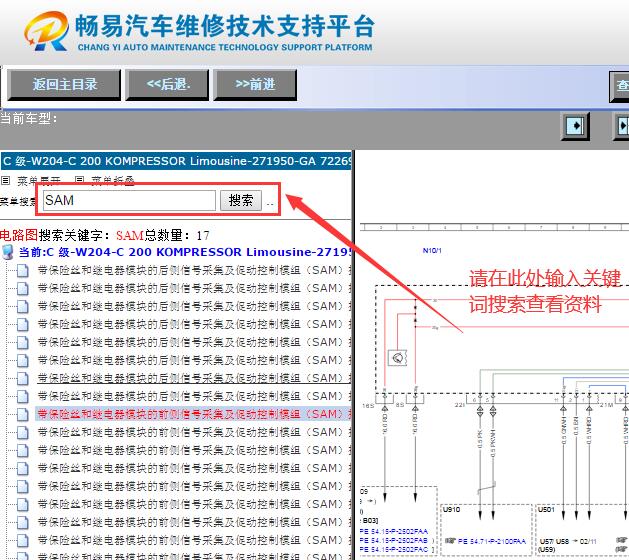Click the (U59) text in the diagram
This screenshot has width=629, height=560.
[x=548, y=550]
